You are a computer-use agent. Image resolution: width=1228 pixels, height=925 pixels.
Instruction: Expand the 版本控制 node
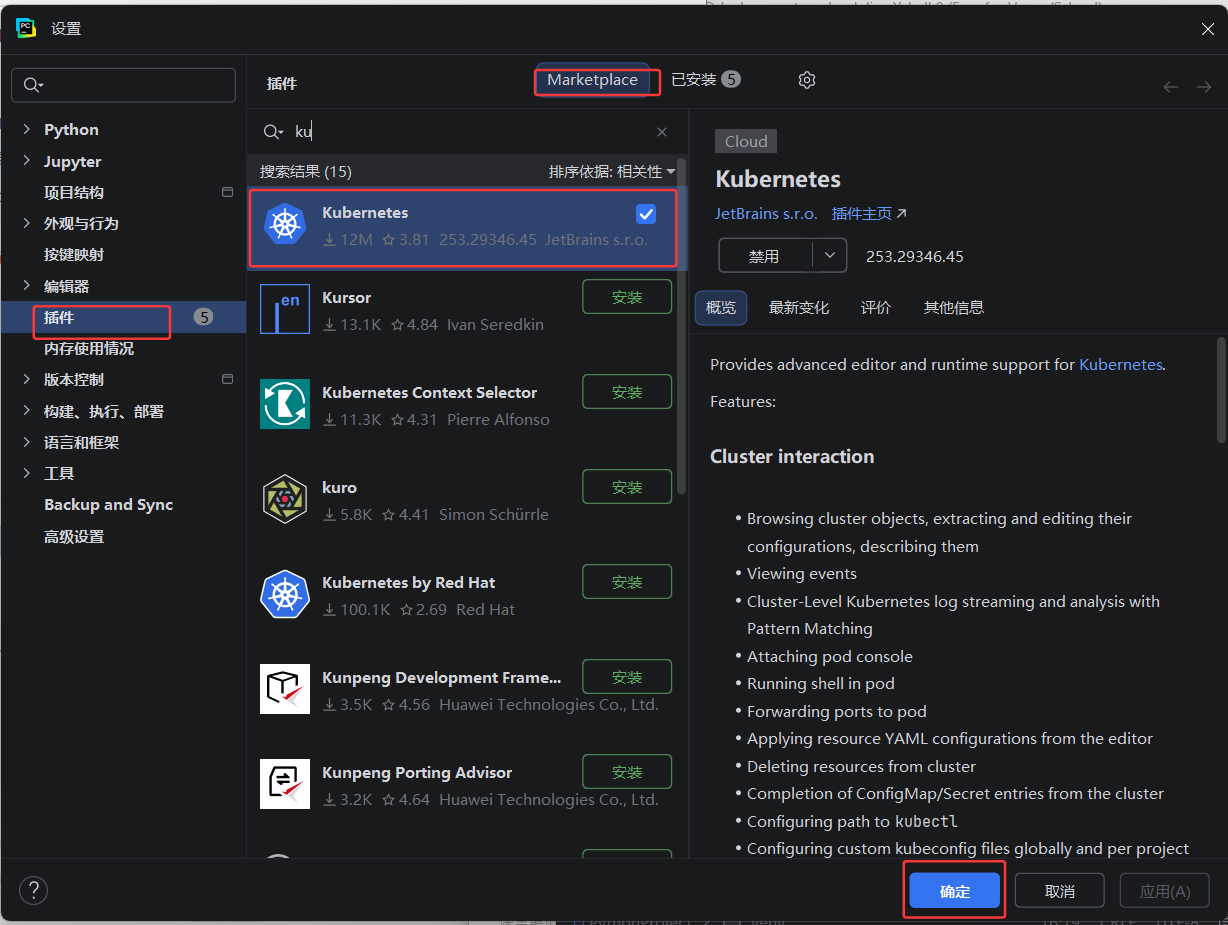(27, 379)
